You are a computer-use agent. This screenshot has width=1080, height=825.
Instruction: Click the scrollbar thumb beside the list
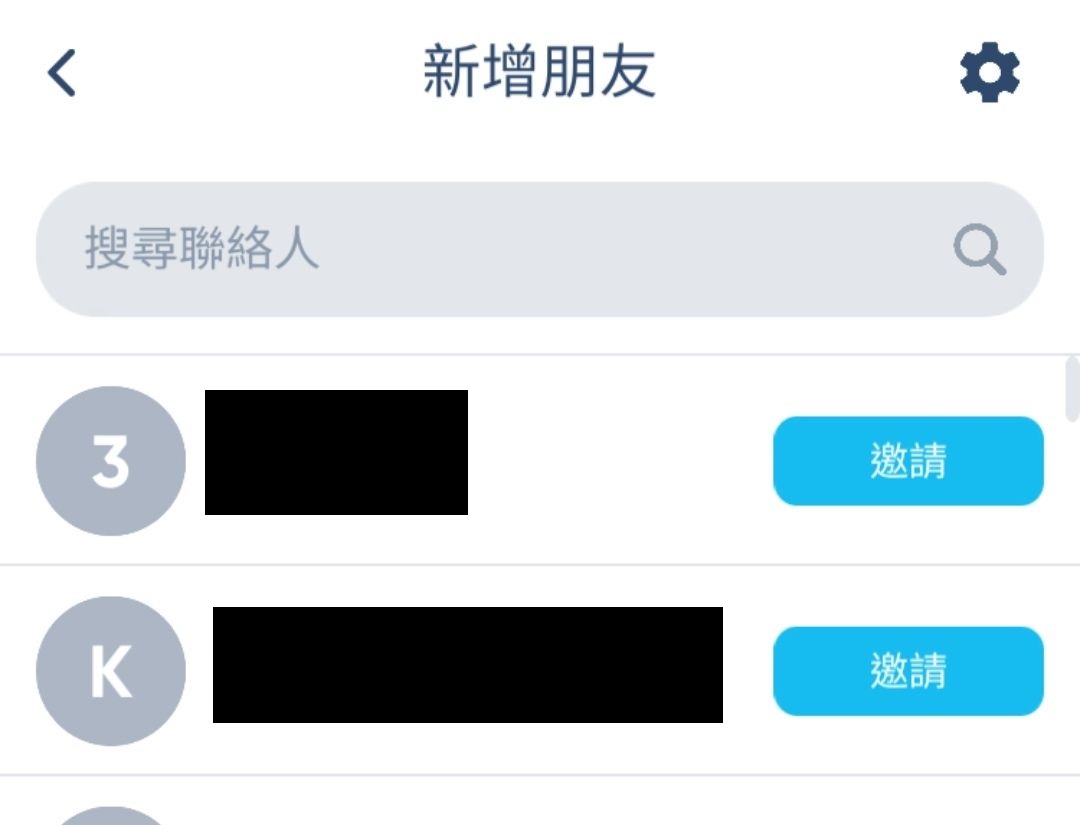(1073, 388)
